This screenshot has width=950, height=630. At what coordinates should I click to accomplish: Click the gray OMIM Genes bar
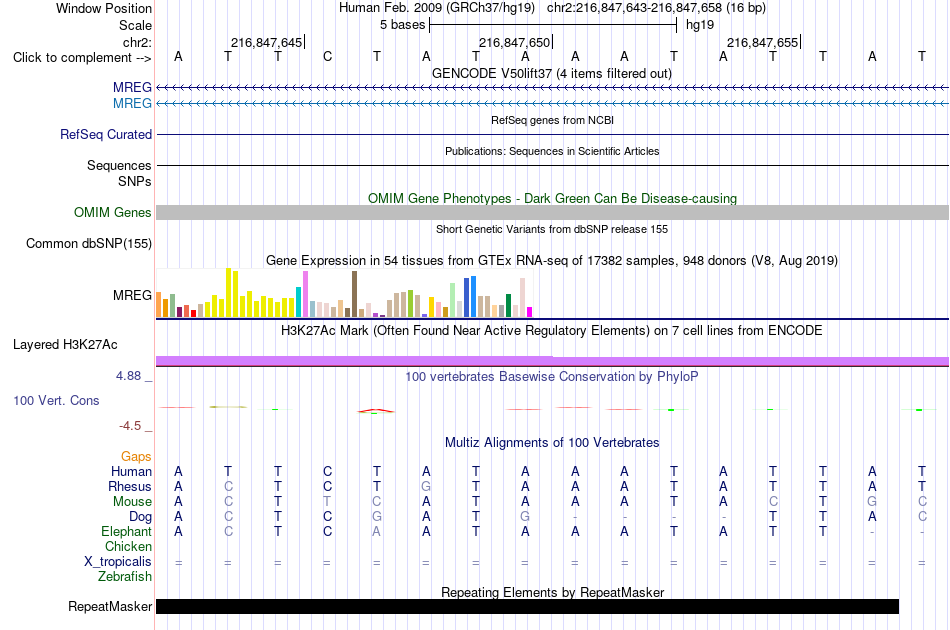click(x=552, y=212)
